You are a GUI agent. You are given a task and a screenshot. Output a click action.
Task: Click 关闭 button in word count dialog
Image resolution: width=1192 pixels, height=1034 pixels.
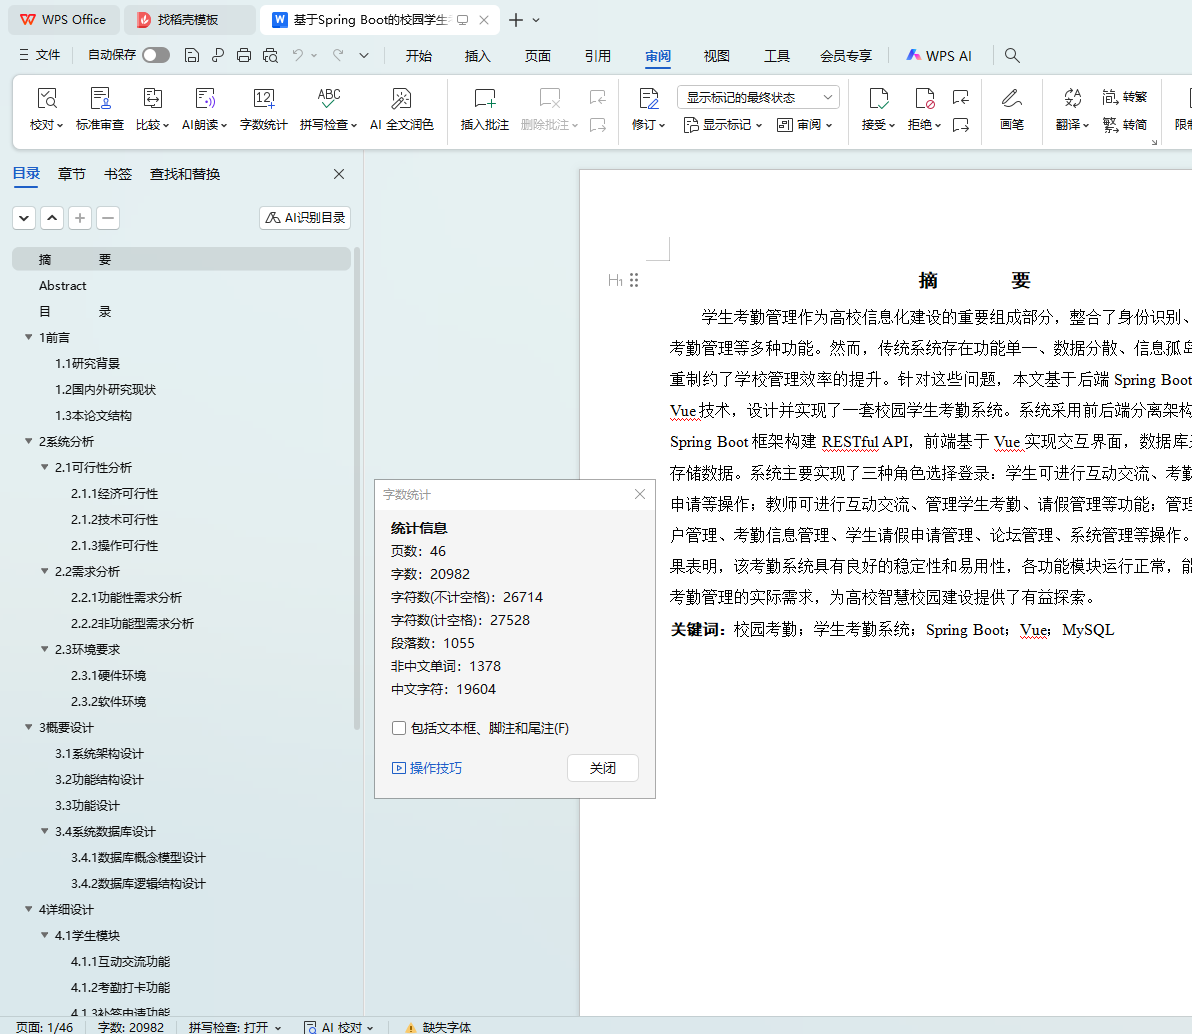(x=602, y=768)
